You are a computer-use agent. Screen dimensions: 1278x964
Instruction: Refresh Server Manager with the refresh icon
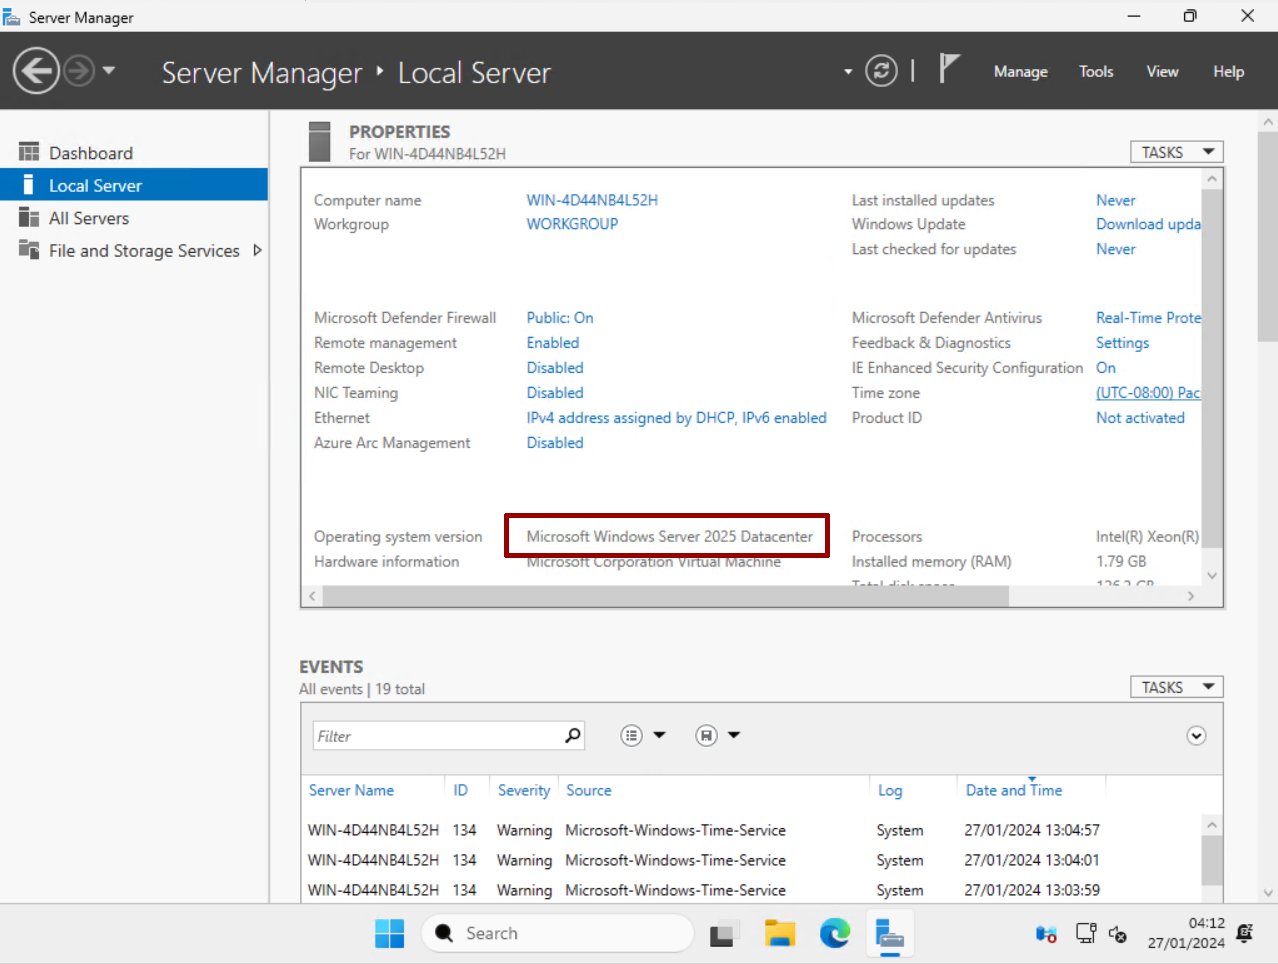[x=881, y=70]
